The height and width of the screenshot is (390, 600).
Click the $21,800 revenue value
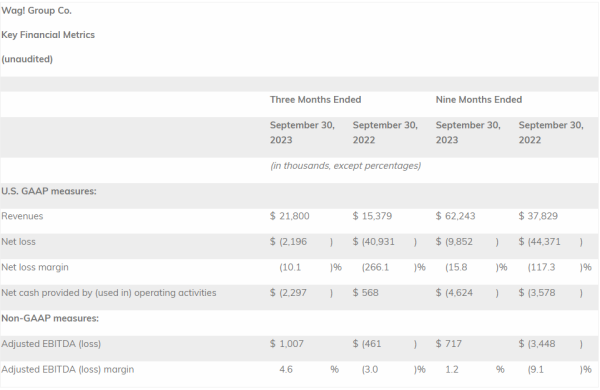click(290, 216)
